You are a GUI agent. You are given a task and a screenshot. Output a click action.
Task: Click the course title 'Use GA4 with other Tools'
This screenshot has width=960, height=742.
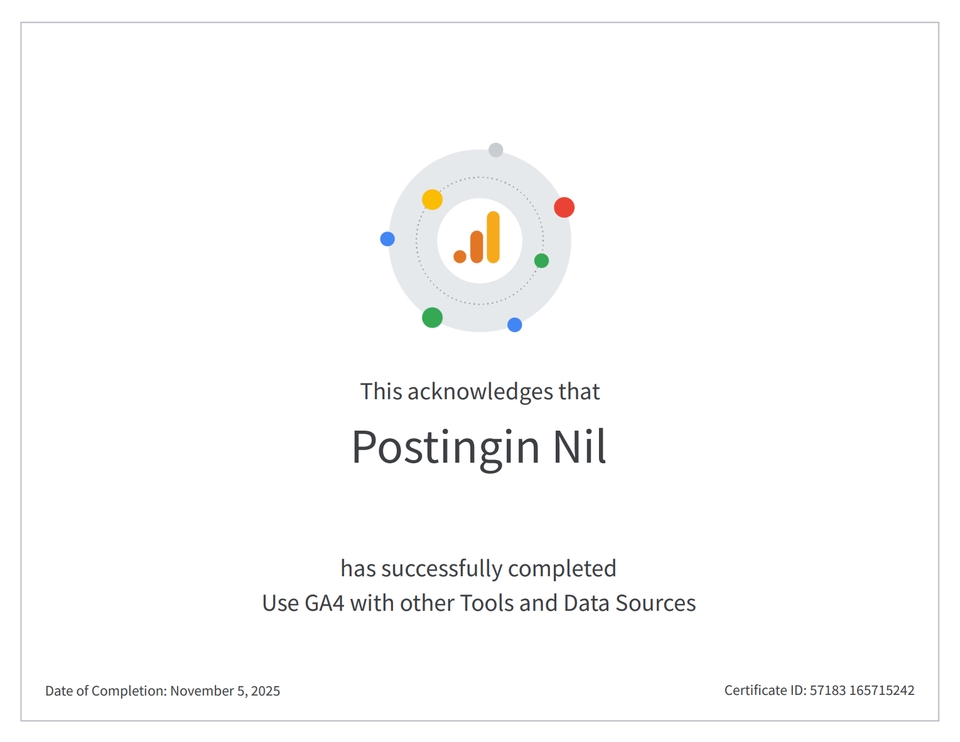point(479,603)
